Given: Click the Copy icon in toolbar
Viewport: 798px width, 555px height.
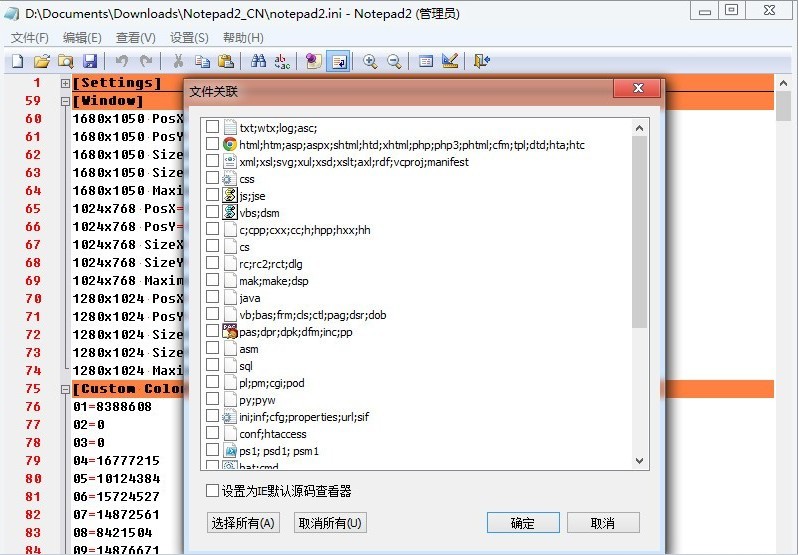Looking at the screenshot, I should click(x=203, y=62).
